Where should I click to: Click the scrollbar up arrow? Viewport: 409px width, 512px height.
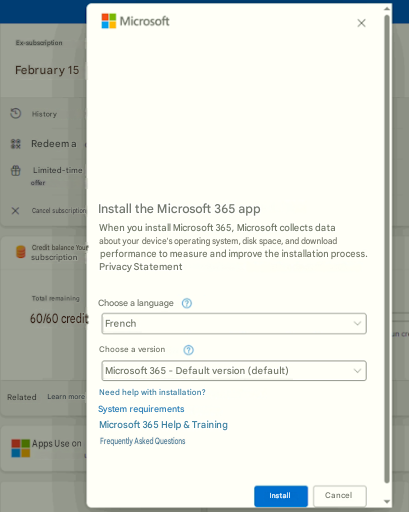[x=387, y=9]
